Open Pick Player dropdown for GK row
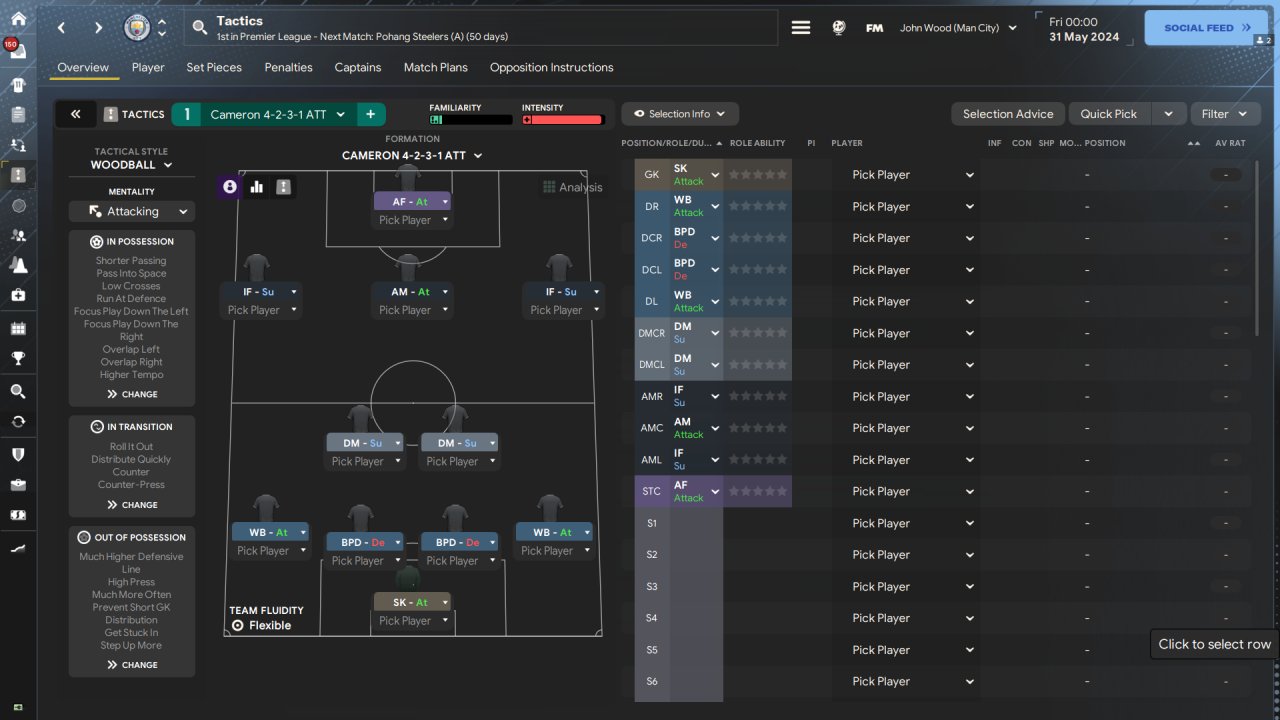This screenshot has width=1280, height=720. 912,175
